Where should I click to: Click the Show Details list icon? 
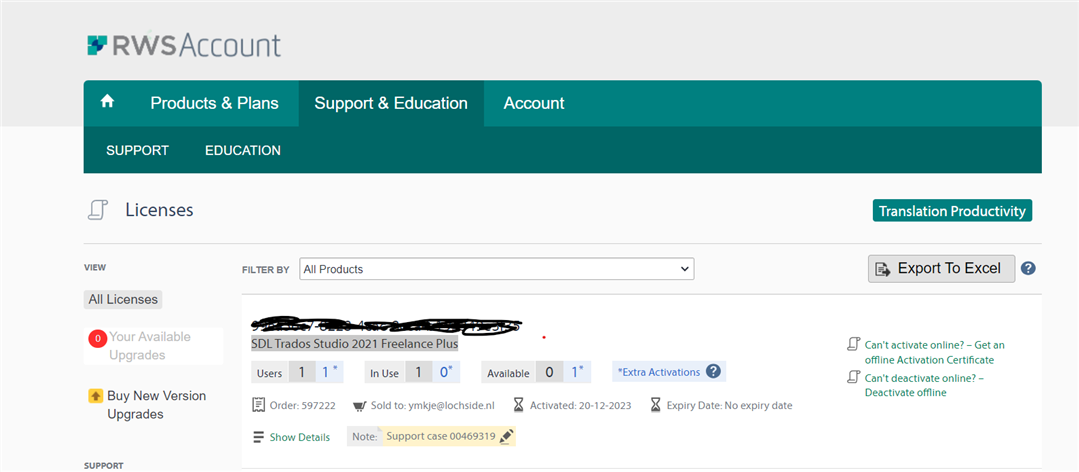pos(259,437)
